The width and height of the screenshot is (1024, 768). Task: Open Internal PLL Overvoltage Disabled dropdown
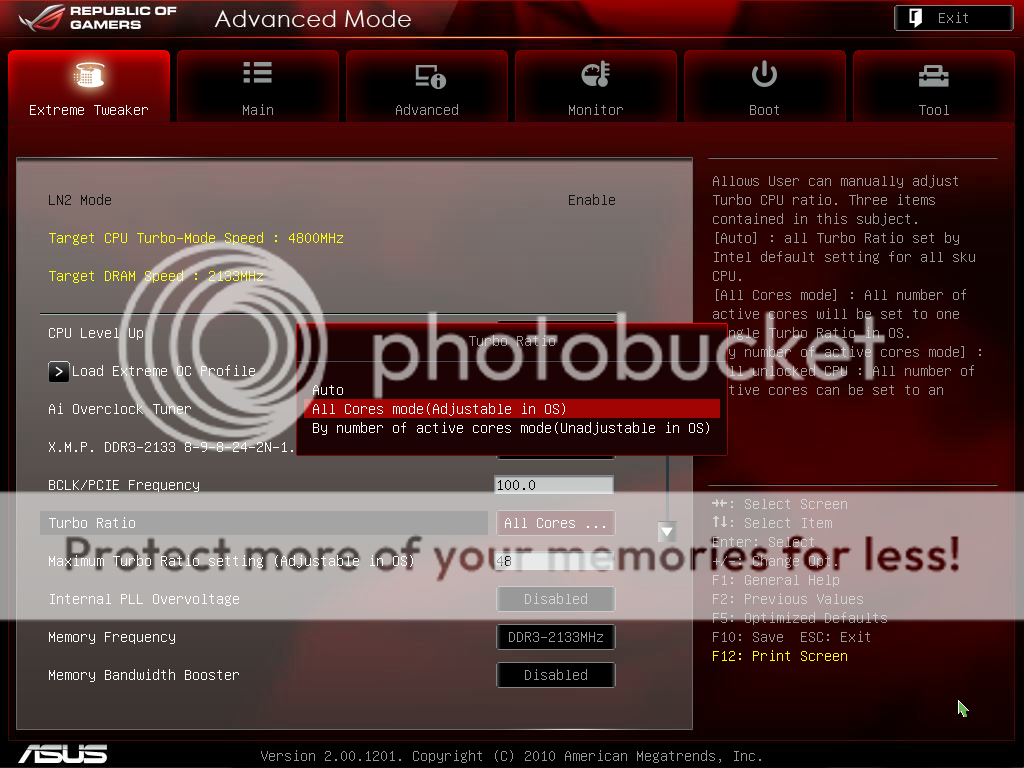pyautogui.click(x=556, y=599)
